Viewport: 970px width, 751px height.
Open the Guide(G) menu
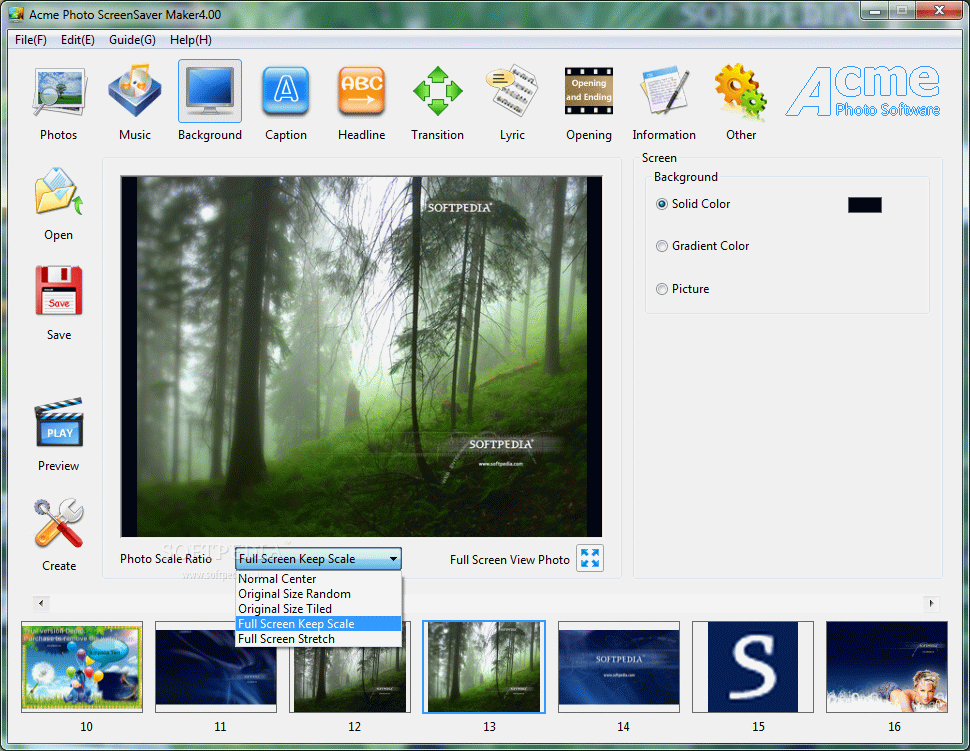(132, 40)
